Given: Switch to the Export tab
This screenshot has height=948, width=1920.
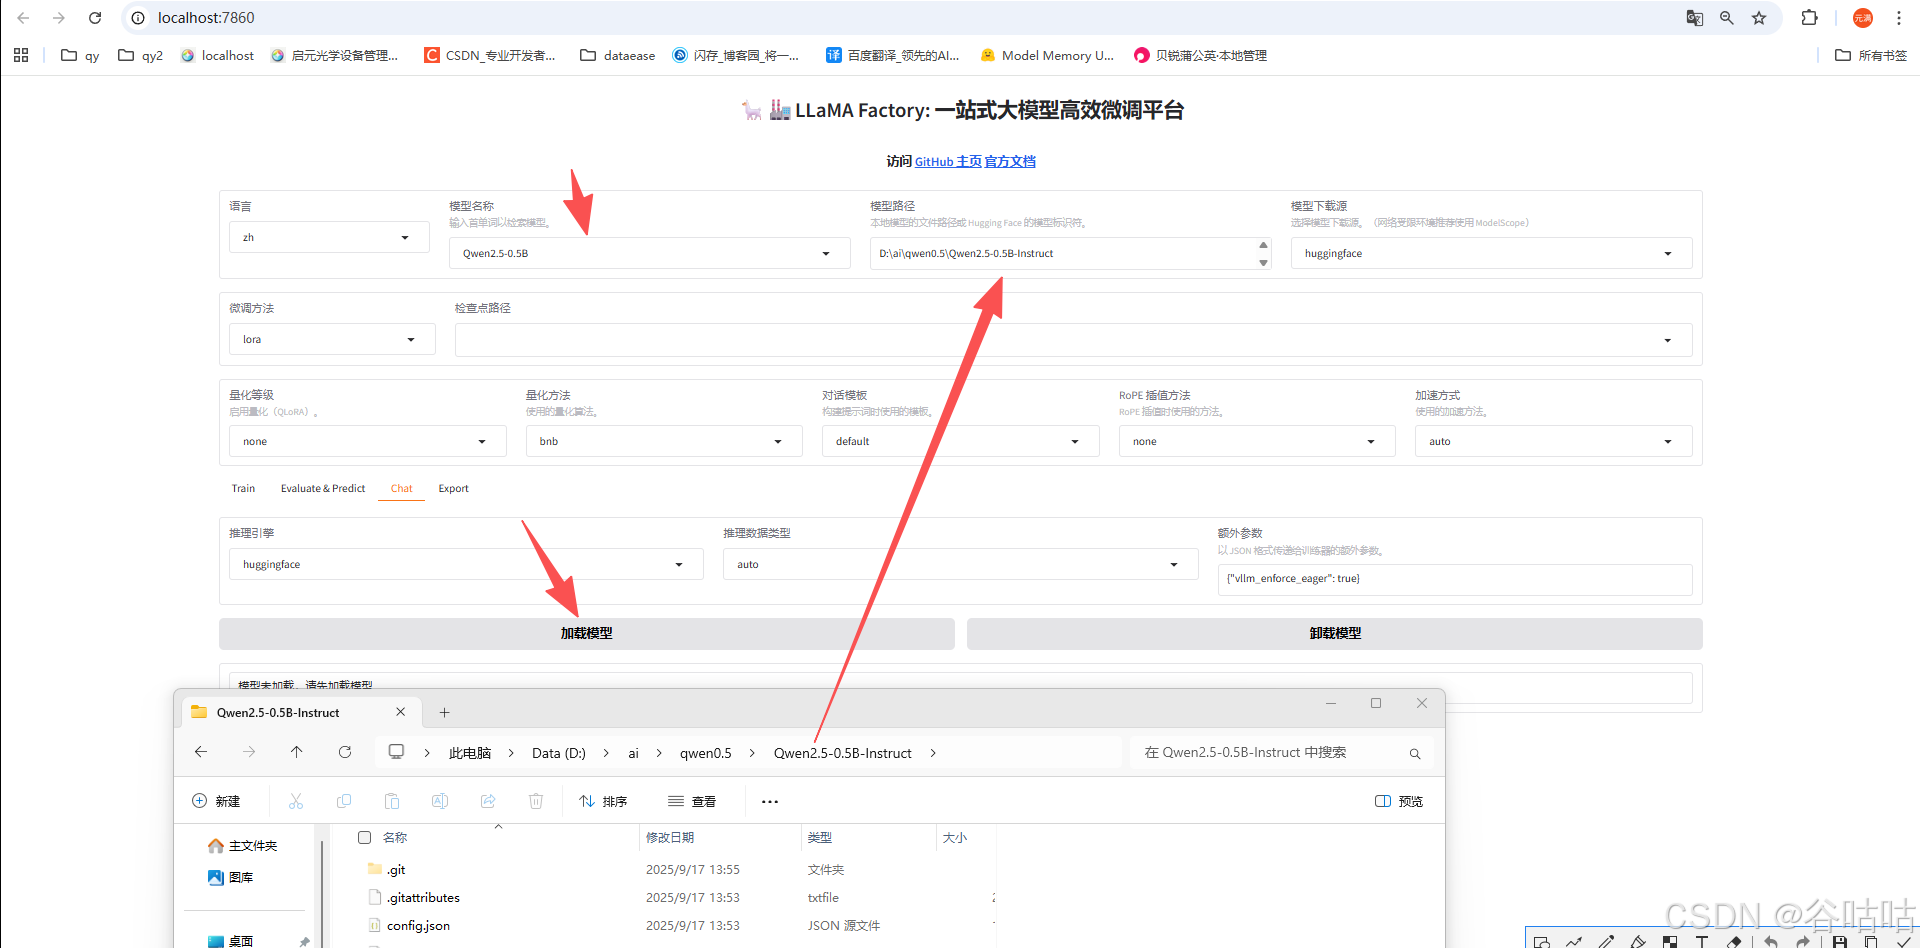Looking at the screenshot, I should [x=453, y=488].
